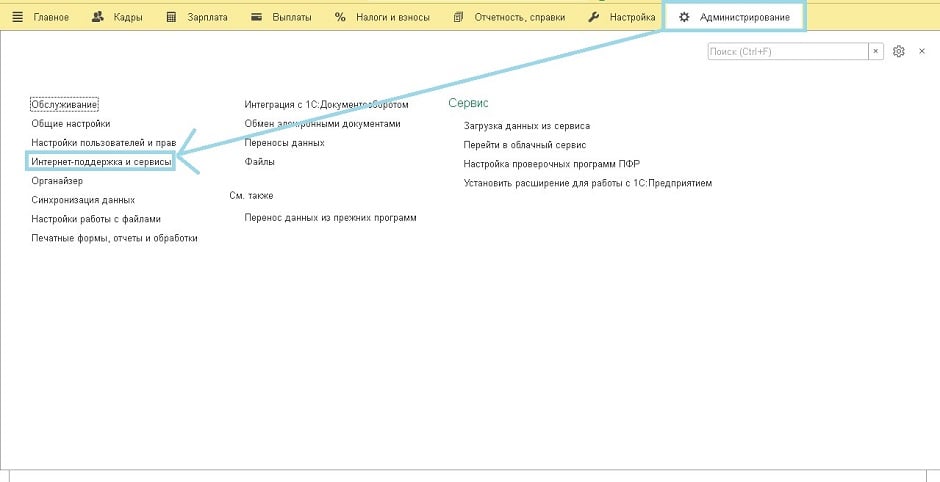
Task: Click Установить расширение для работы с 1С:Предприятием
Action: click(588, 183)
